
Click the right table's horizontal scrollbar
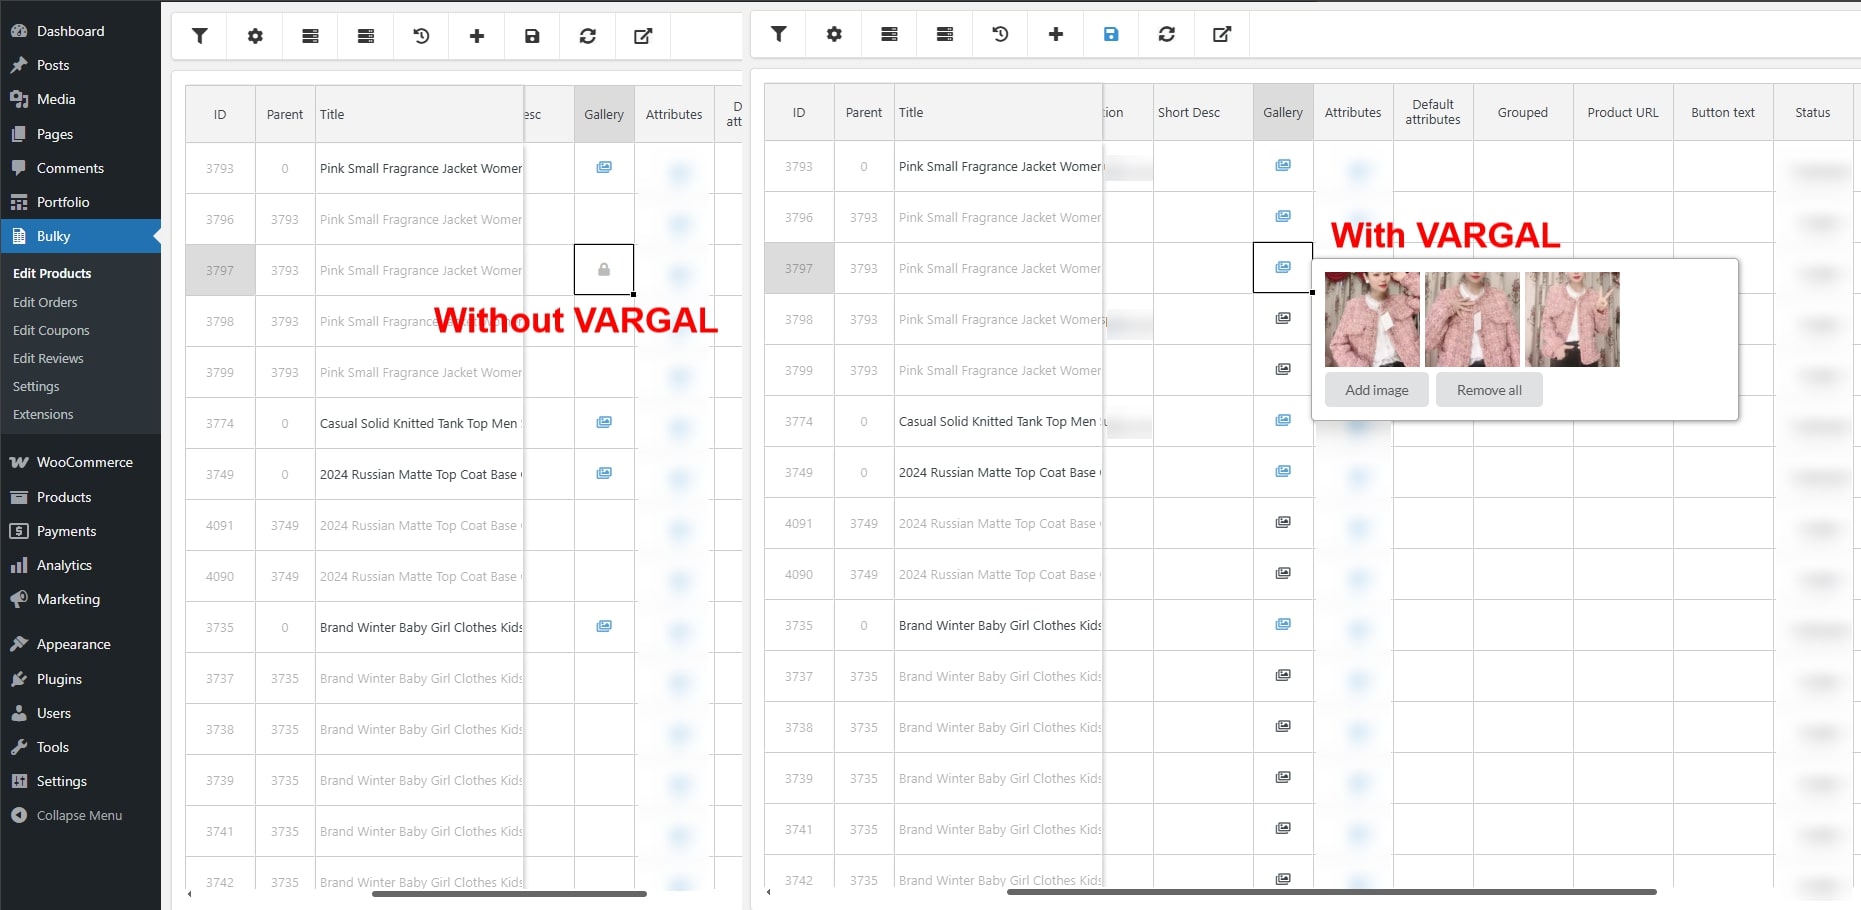click(1330, 892)
